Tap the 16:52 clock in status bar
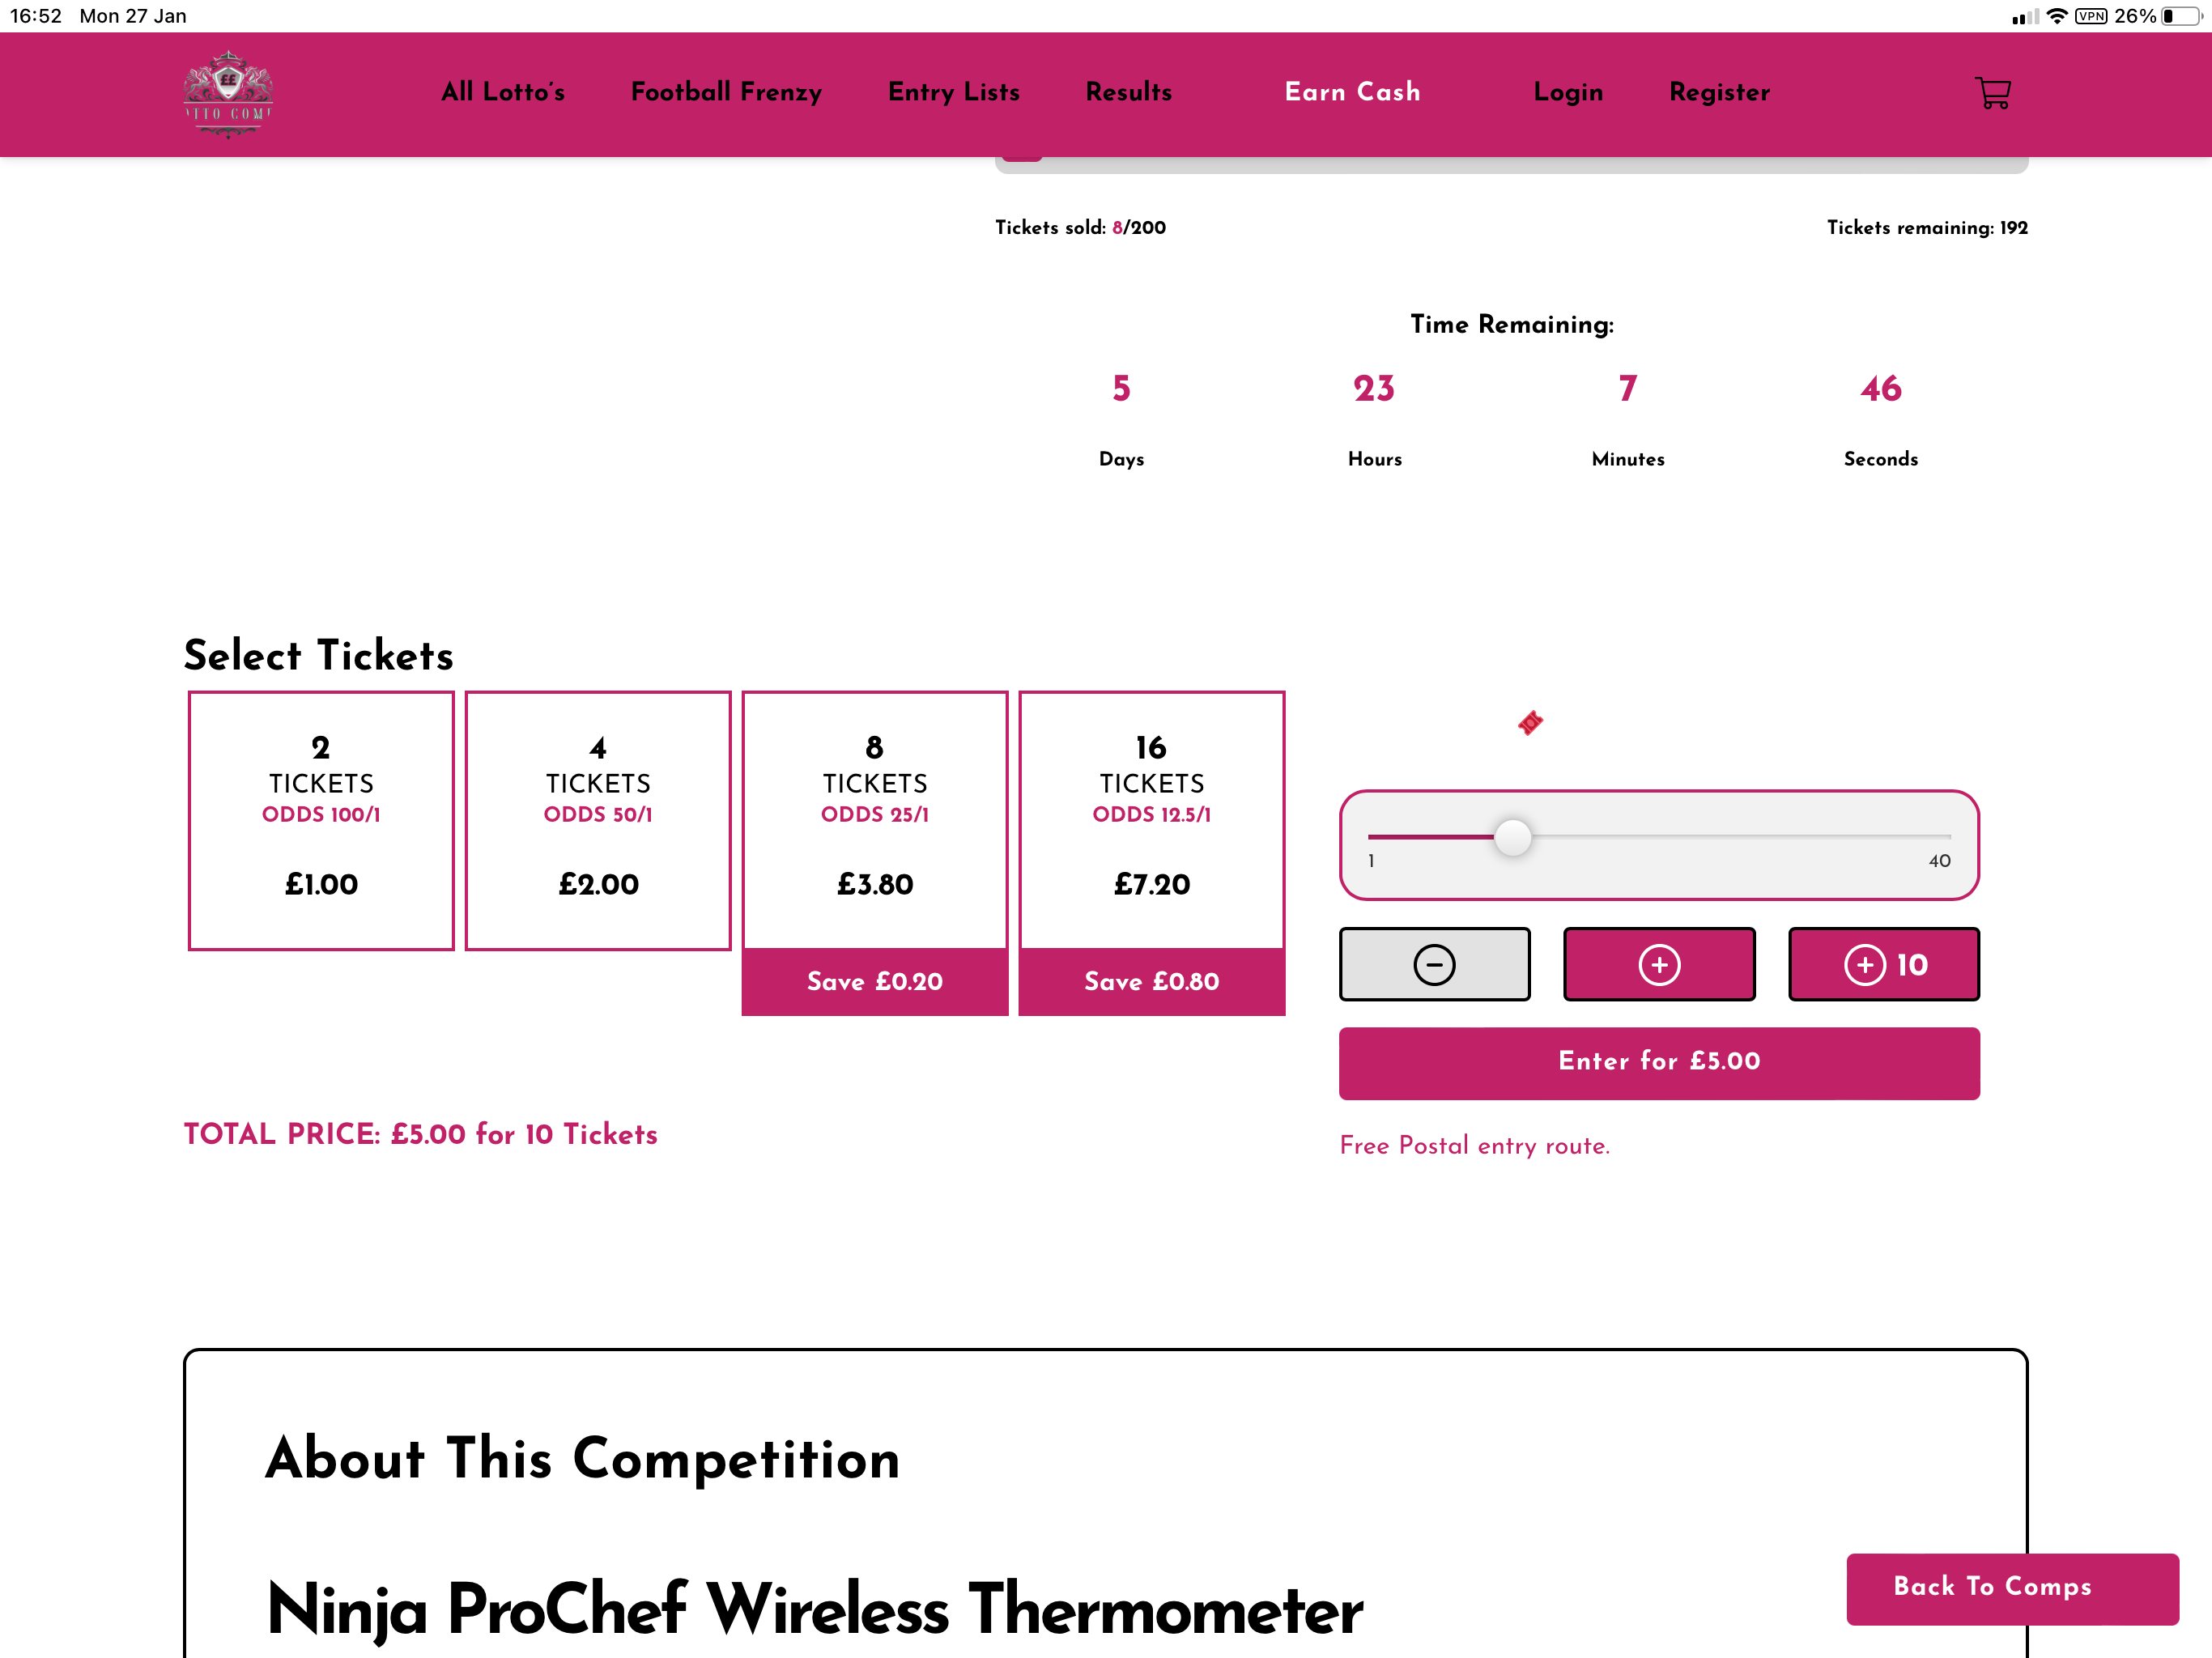 pos(36,16)
